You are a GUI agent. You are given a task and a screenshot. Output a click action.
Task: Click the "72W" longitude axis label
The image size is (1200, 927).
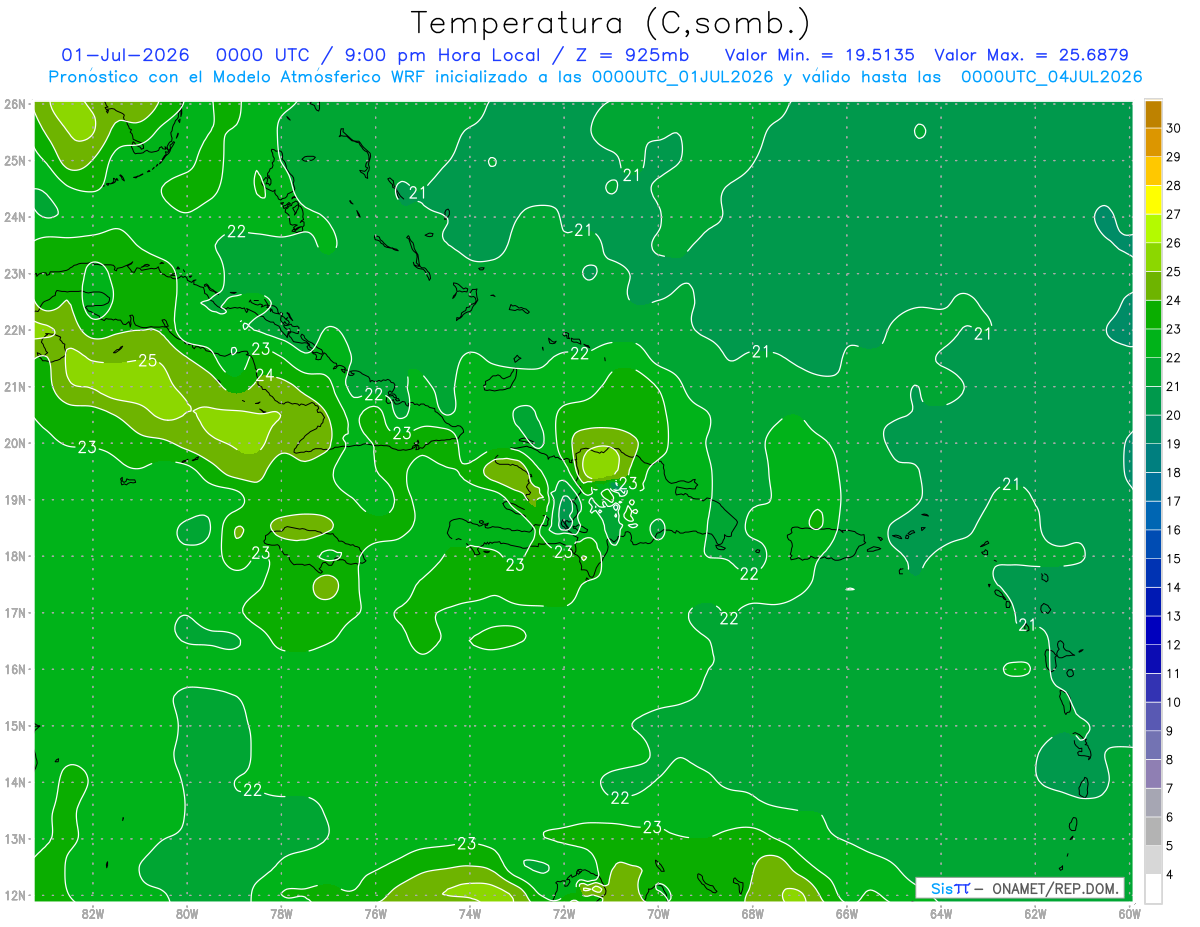(x=564, y=913)
